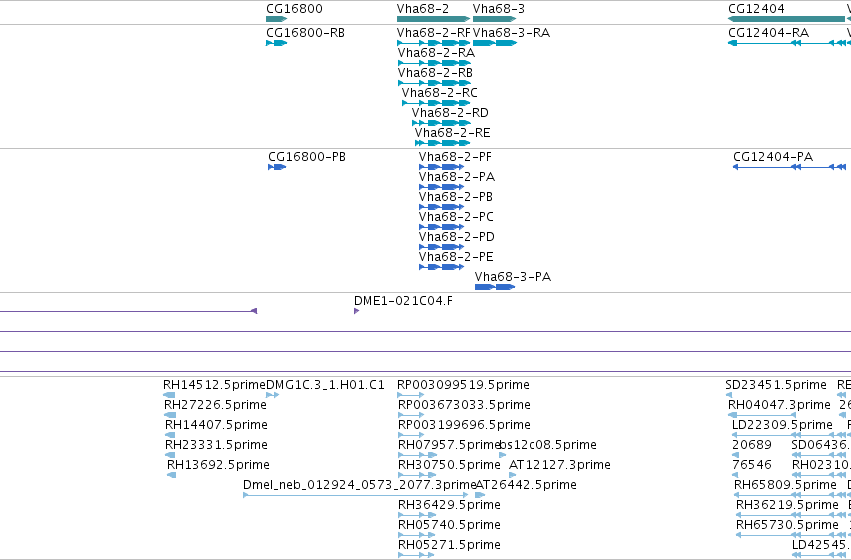Click the Vha68-3-PA protein glyph
The width and height of the screenshot is (851, 560).
495,287
